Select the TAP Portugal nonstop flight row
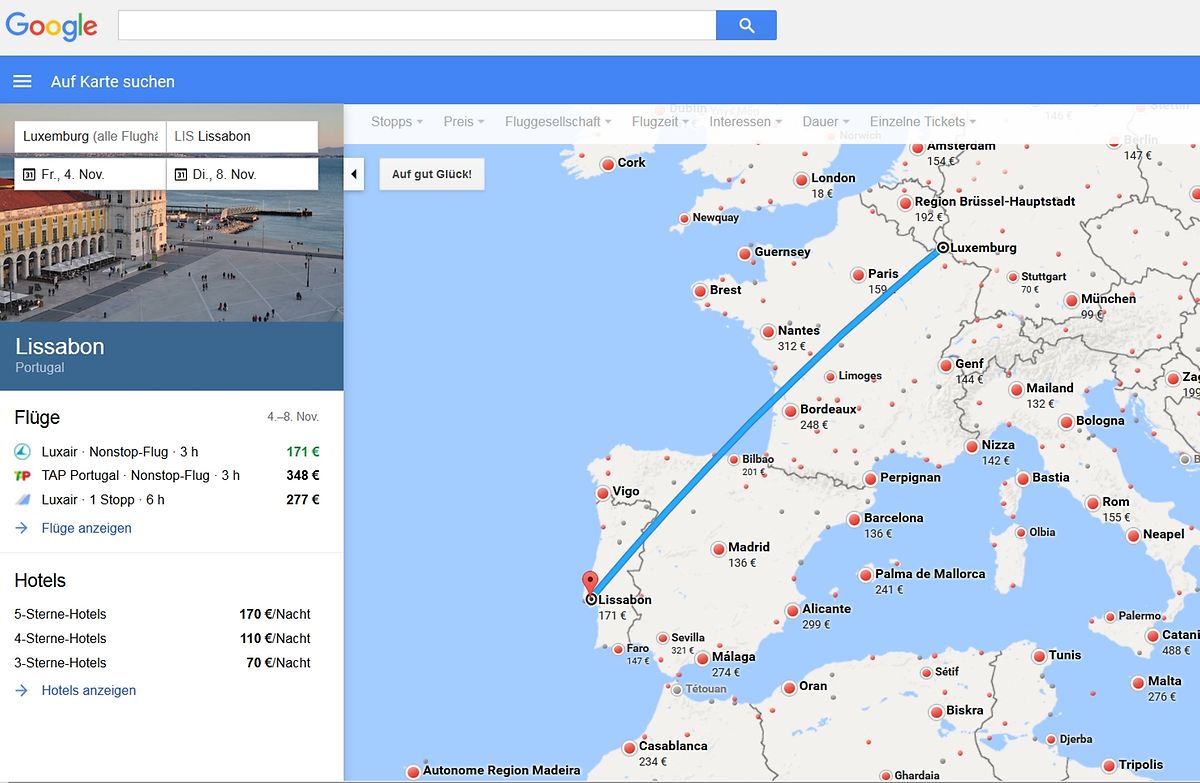This screenshot has width=1200, height=783. coord(167,476)
